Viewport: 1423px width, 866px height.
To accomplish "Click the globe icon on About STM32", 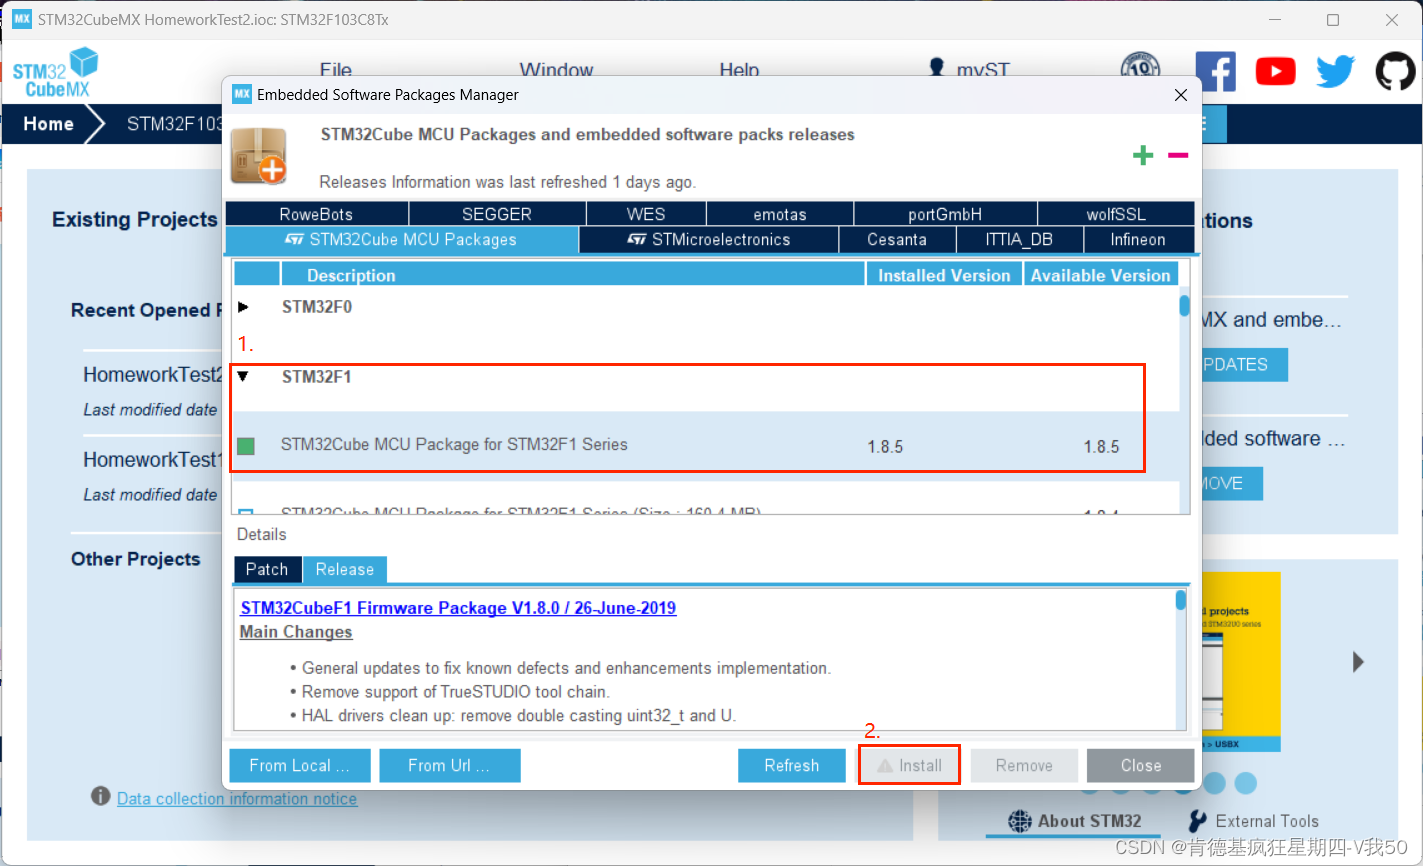I will click(x=1019, y=821).
